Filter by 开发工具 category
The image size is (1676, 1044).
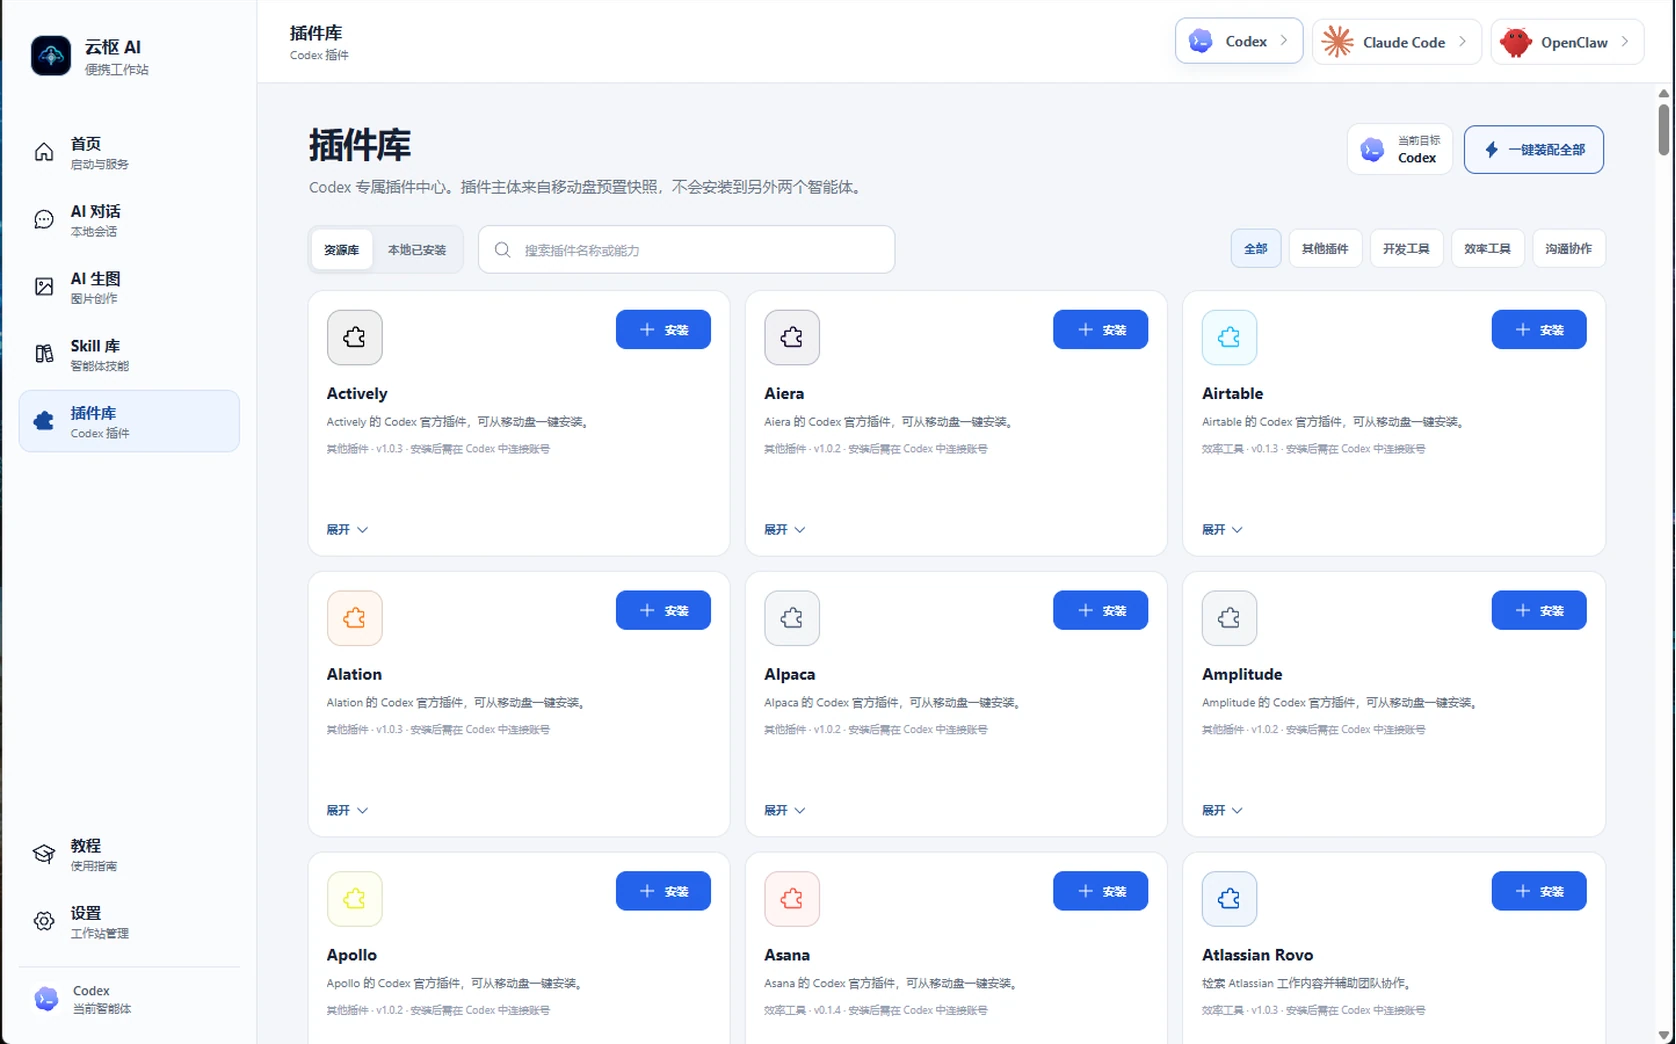tap(1406, 249)
